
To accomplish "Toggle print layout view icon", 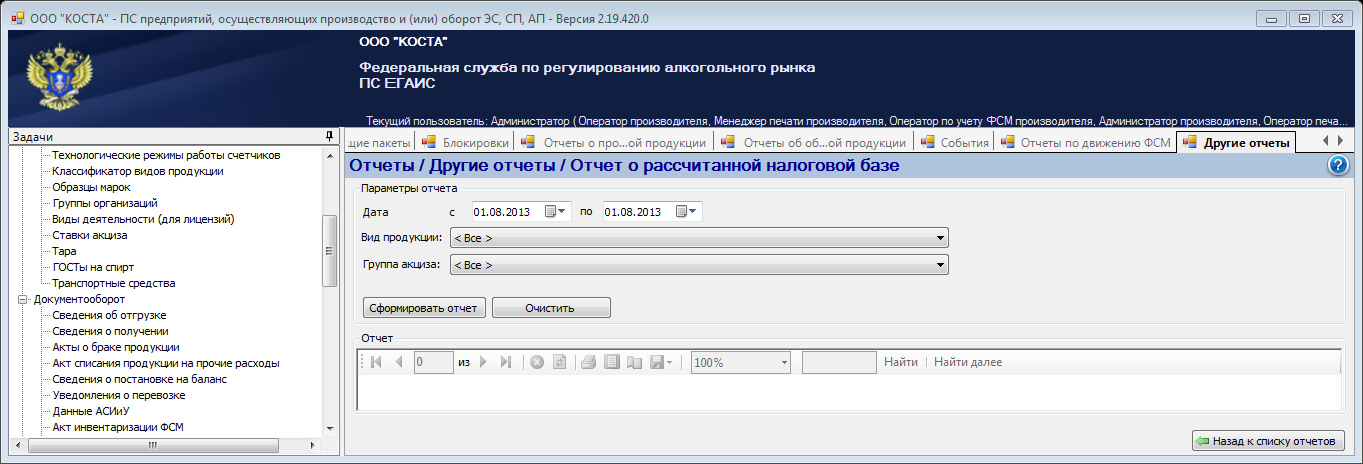I will click(611, 362).
